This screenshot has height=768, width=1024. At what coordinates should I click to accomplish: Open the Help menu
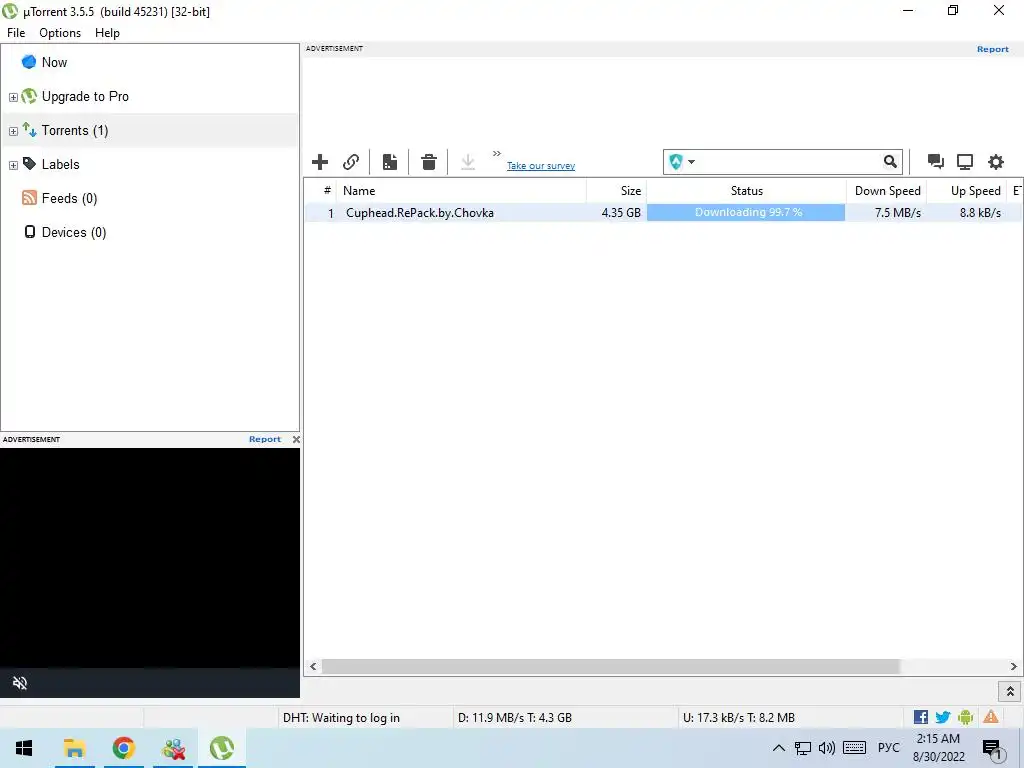[107, 33]
